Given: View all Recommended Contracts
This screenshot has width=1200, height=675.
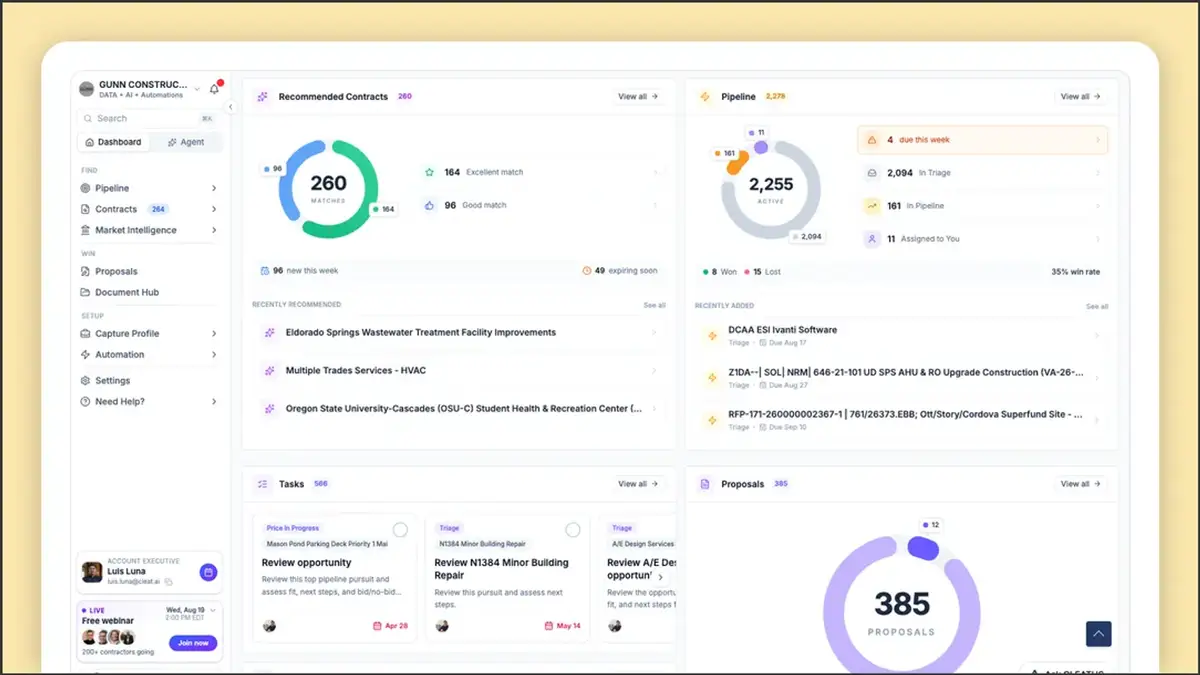Looking at the screenshot, I should pyautogui.click(x=638, y=97).
